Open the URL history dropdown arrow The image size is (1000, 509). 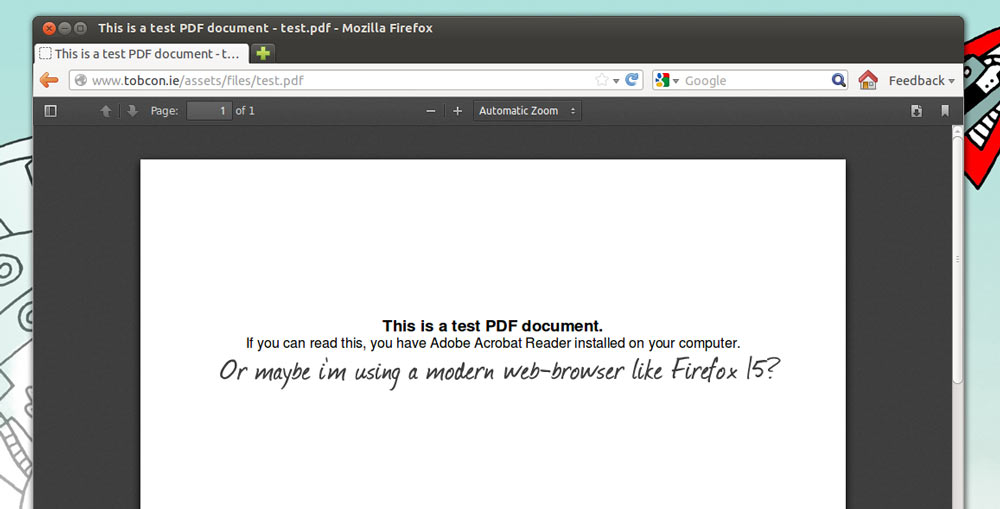616,81
